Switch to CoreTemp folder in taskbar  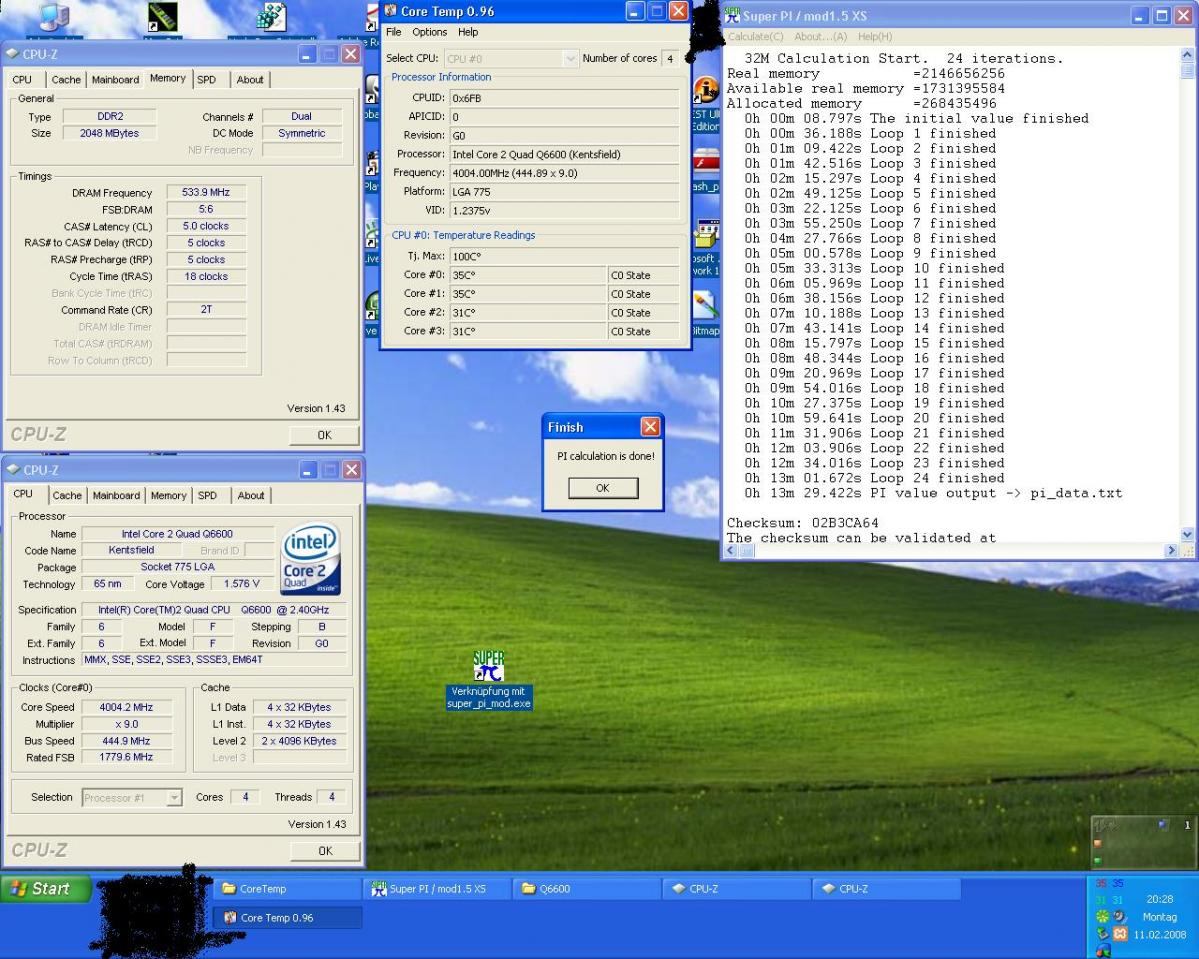pos(287,889)
